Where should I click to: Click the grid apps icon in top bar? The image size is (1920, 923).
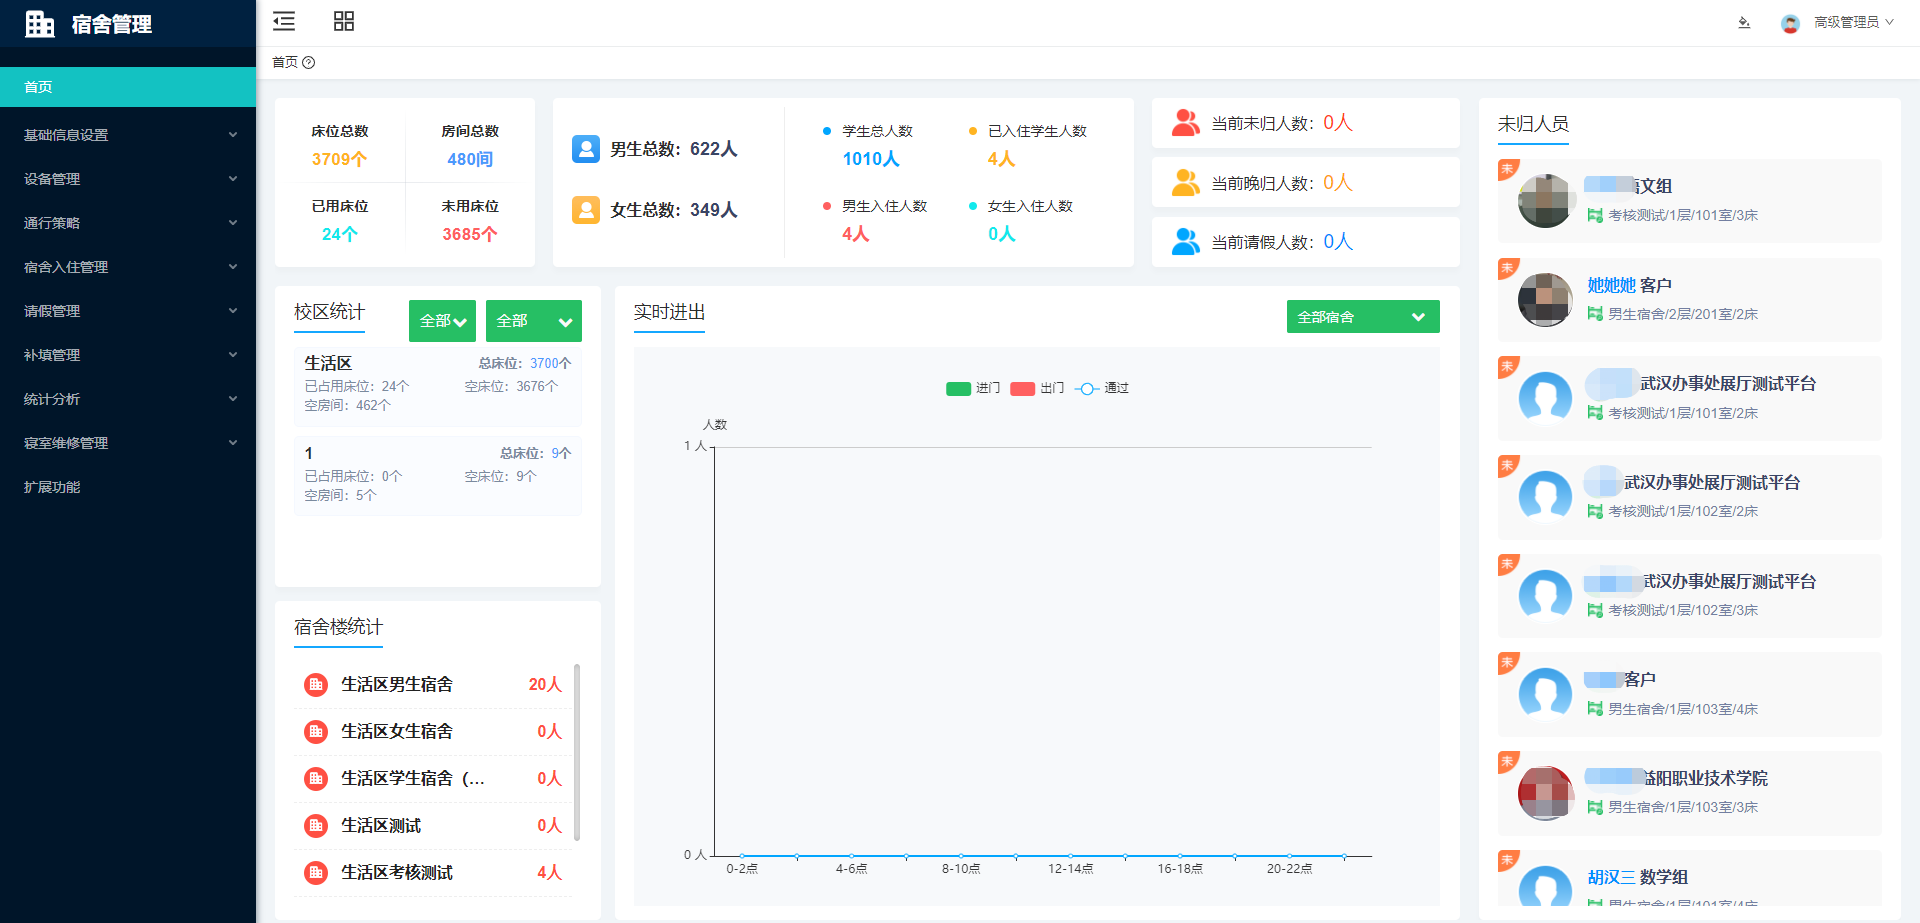[344, 21]
